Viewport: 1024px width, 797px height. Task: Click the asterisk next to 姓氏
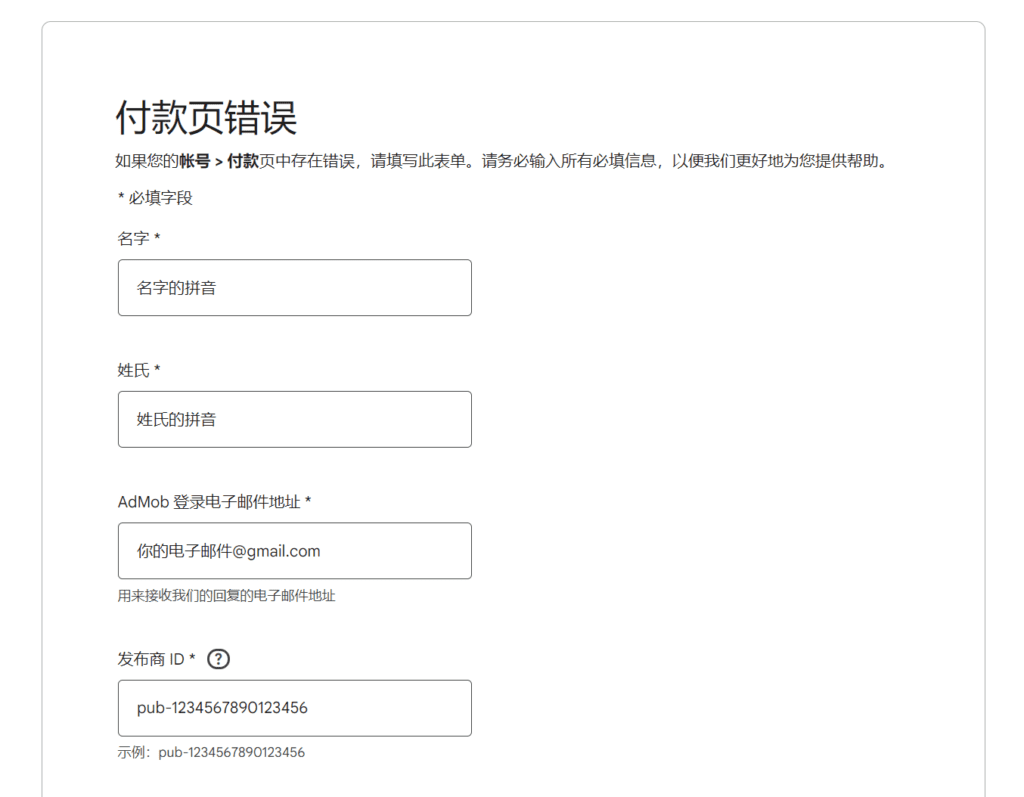(x=157, y=370)
